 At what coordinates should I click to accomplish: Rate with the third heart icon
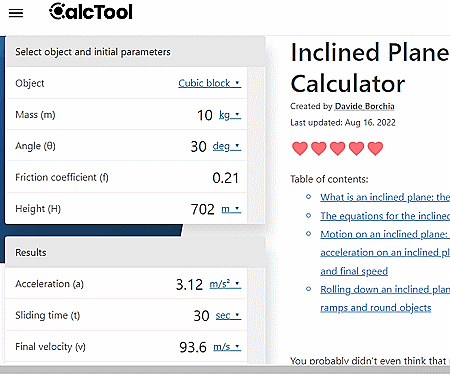point(337,148)
